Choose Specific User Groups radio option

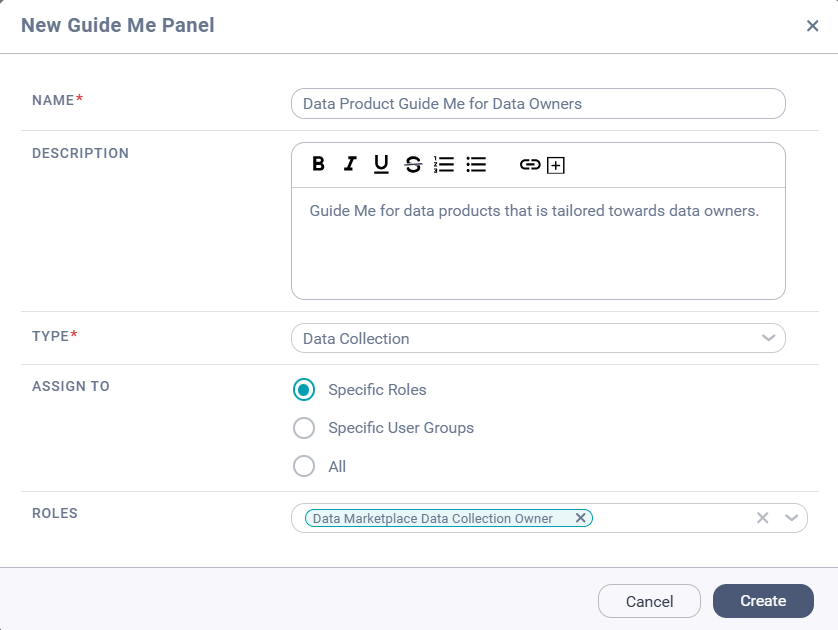[304, 427]
